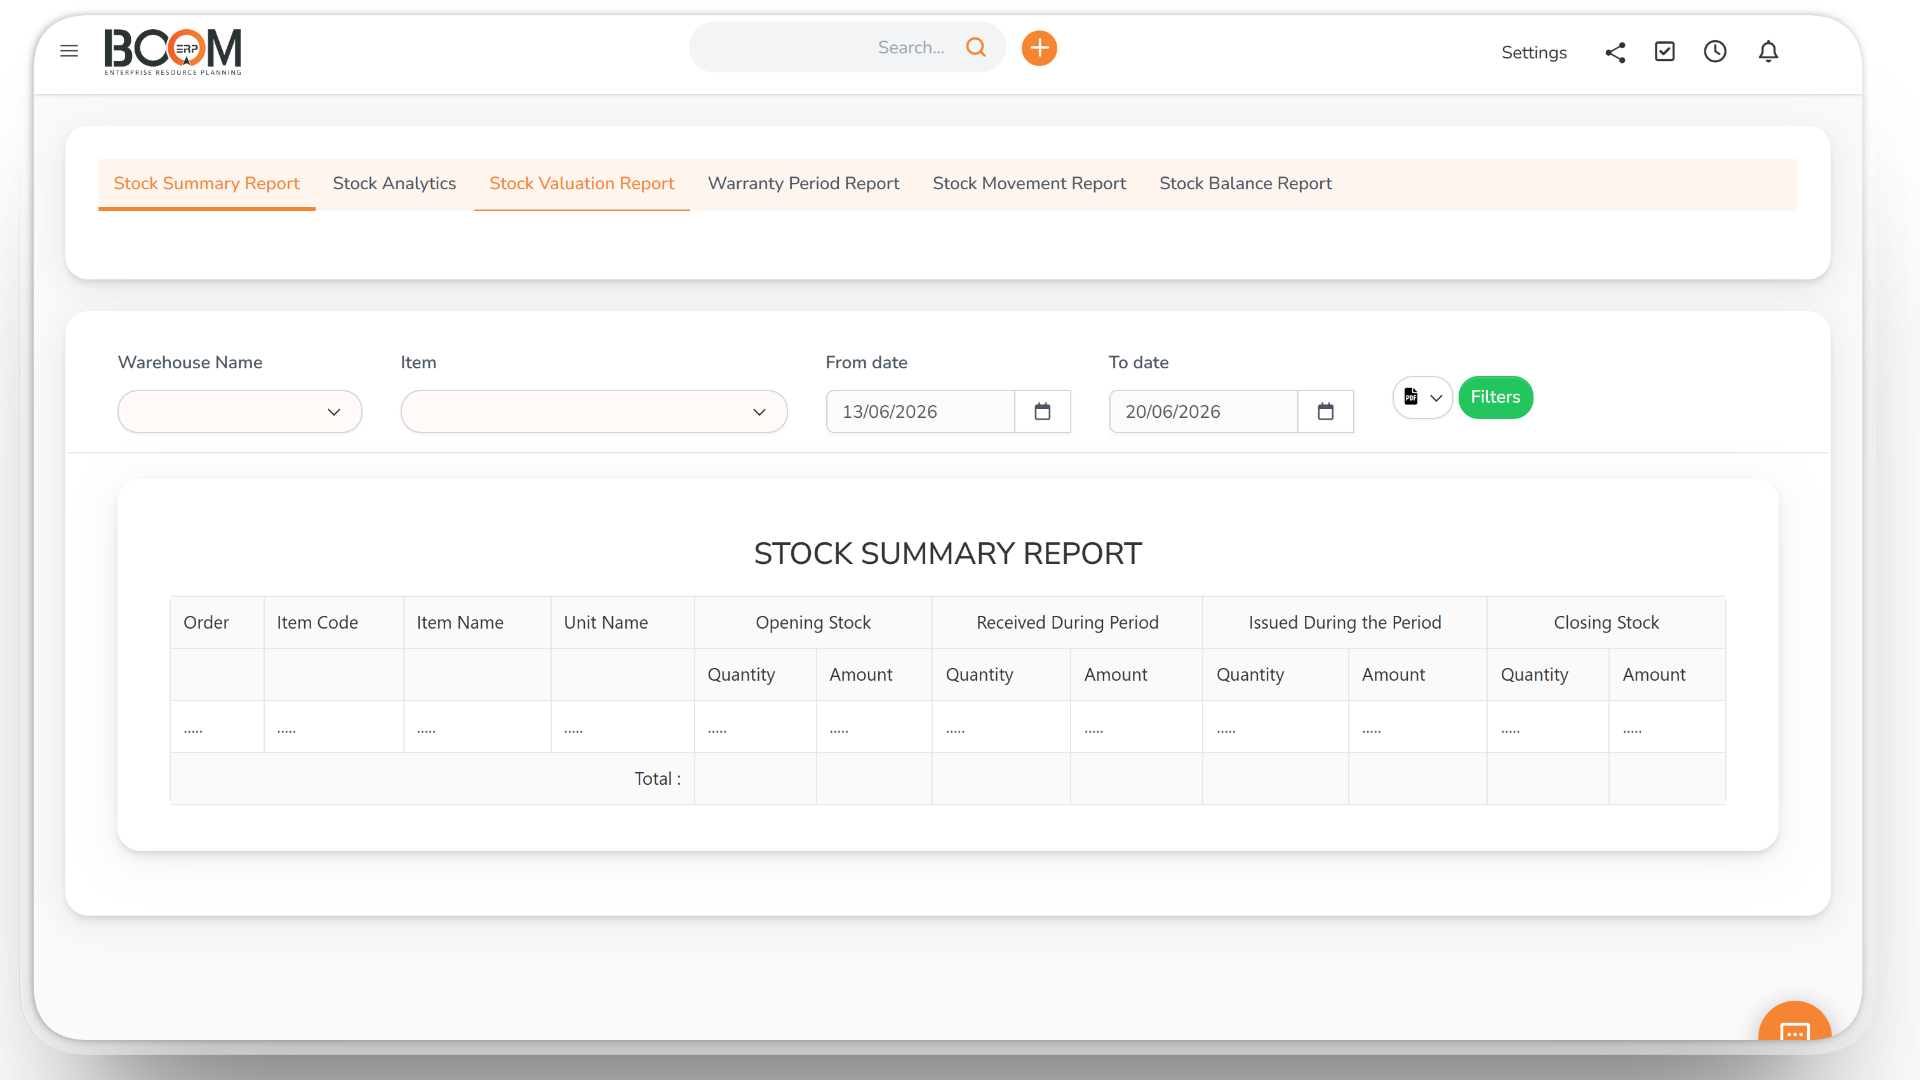Click the To date field 20/06/2026
The height and width of the screenshot is (1080, 1920).
click(x=1203, y=412)
